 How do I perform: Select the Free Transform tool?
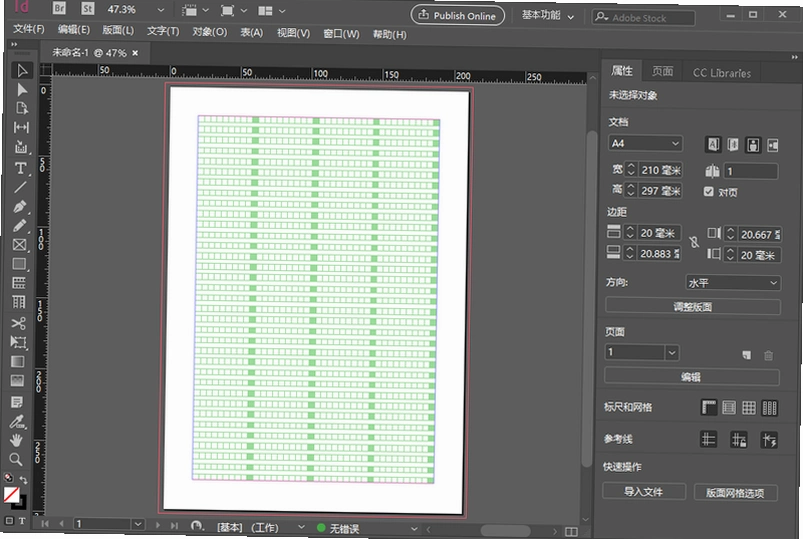tap(18, 342)
